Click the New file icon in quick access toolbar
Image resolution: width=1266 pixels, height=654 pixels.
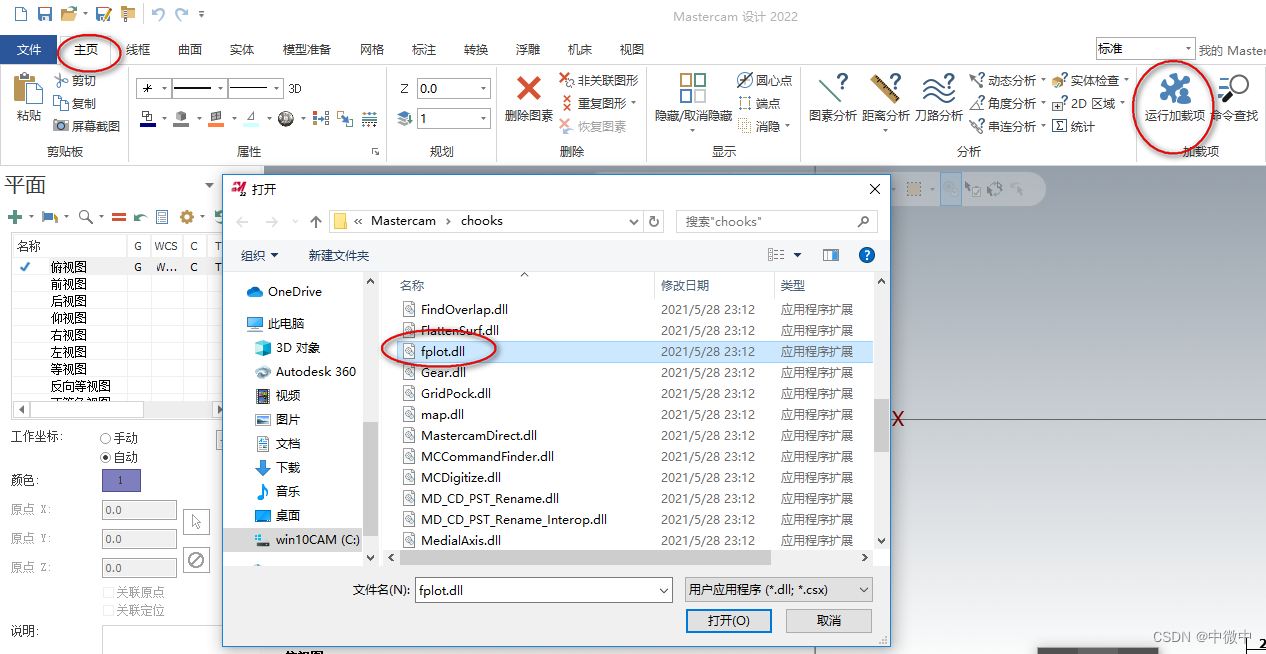click(x=19, y=14)
